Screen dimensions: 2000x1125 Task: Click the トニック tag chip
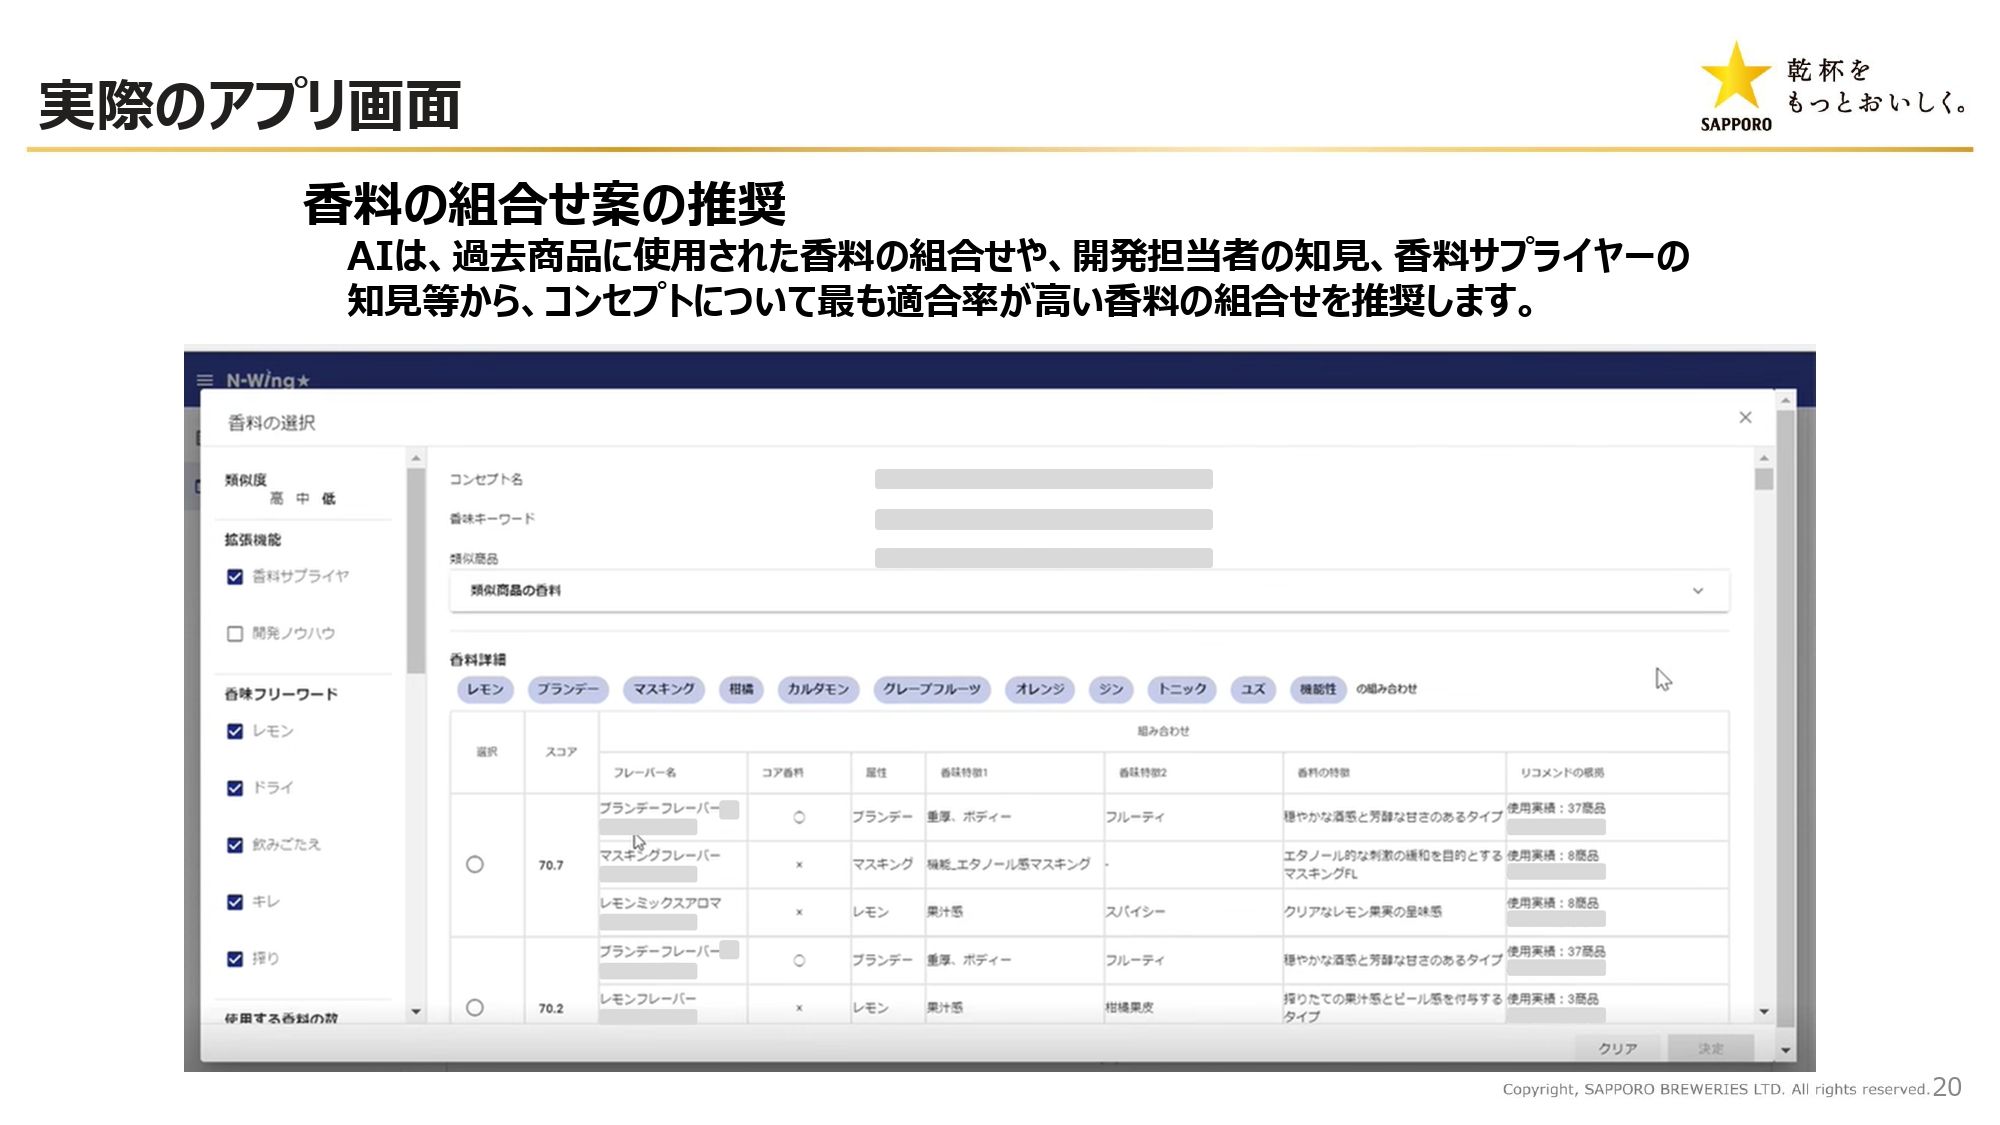coord(1182,689)
